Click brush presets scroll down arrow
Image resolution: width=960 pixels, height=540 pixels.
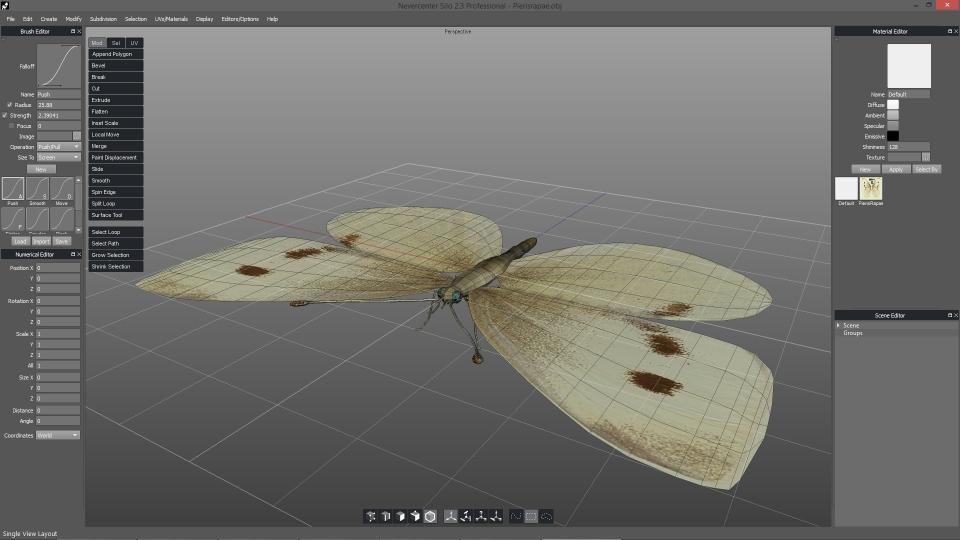coord(78,230)
